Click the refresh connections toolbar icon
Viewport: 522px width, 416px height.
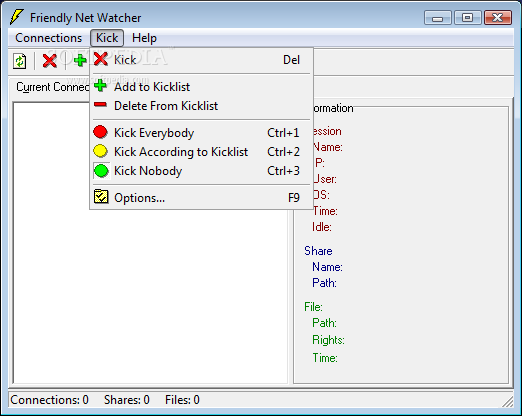point(20,61)
